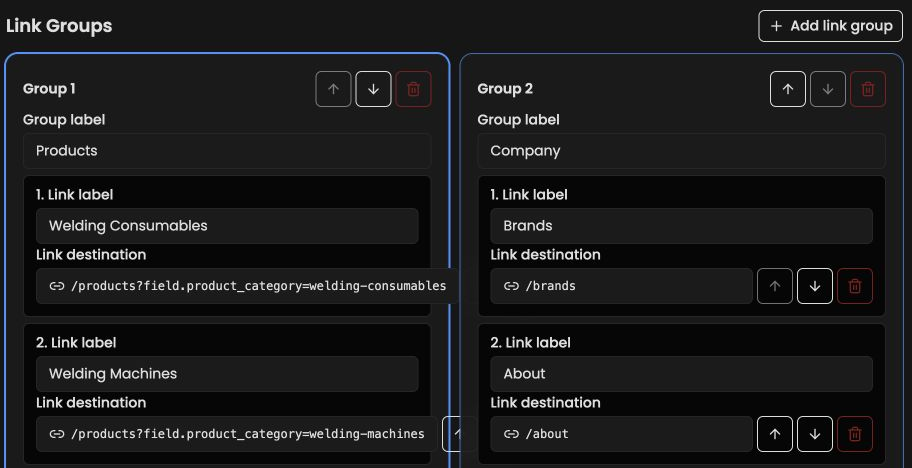The height and width of the screenshot is (468, 912).
Task: Click link icon in welding-machines destination
Action: 56,434
